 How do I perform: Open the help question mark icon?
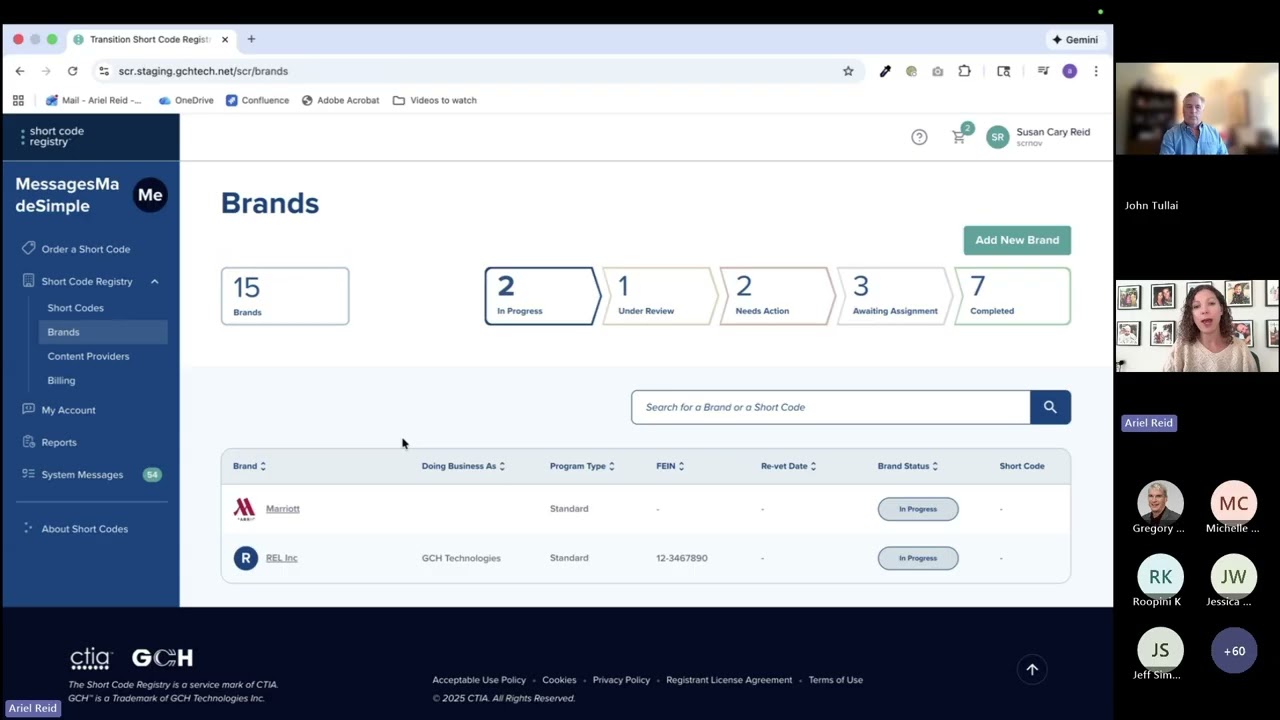(x=919, y=137)
